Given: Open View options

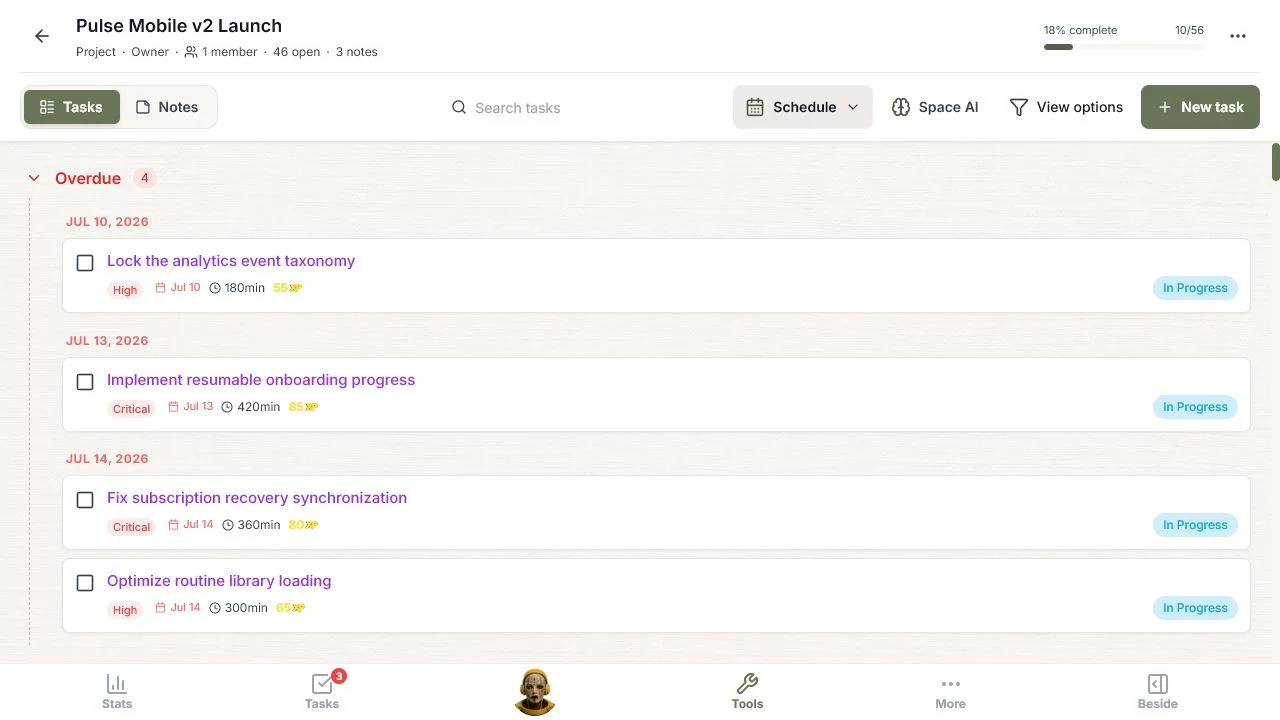Looking at the screenshot, I should [1066, 107].
